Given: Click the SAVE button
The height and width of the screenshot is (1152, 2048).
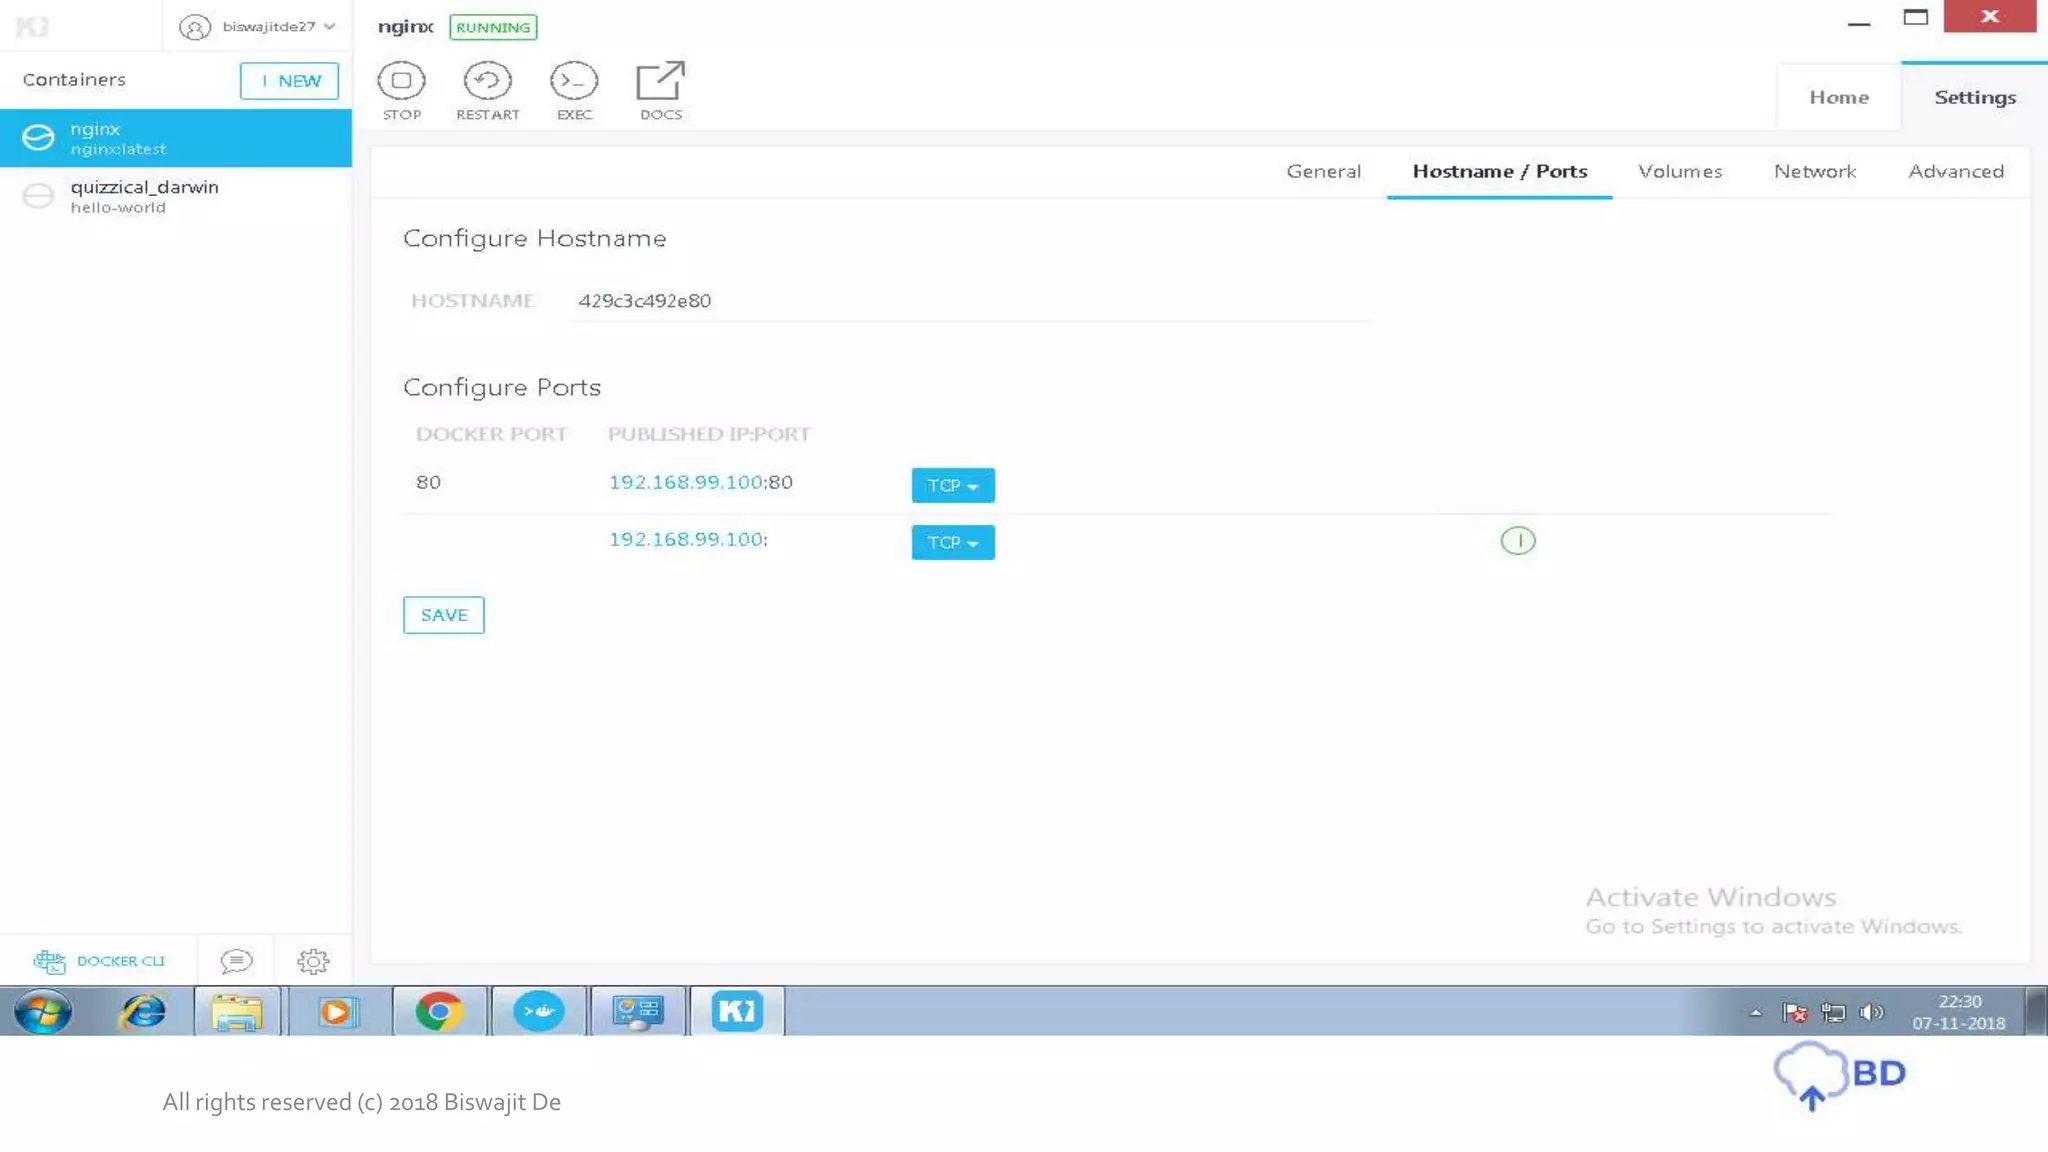Looking at the screenshot, I should (443, 615).
